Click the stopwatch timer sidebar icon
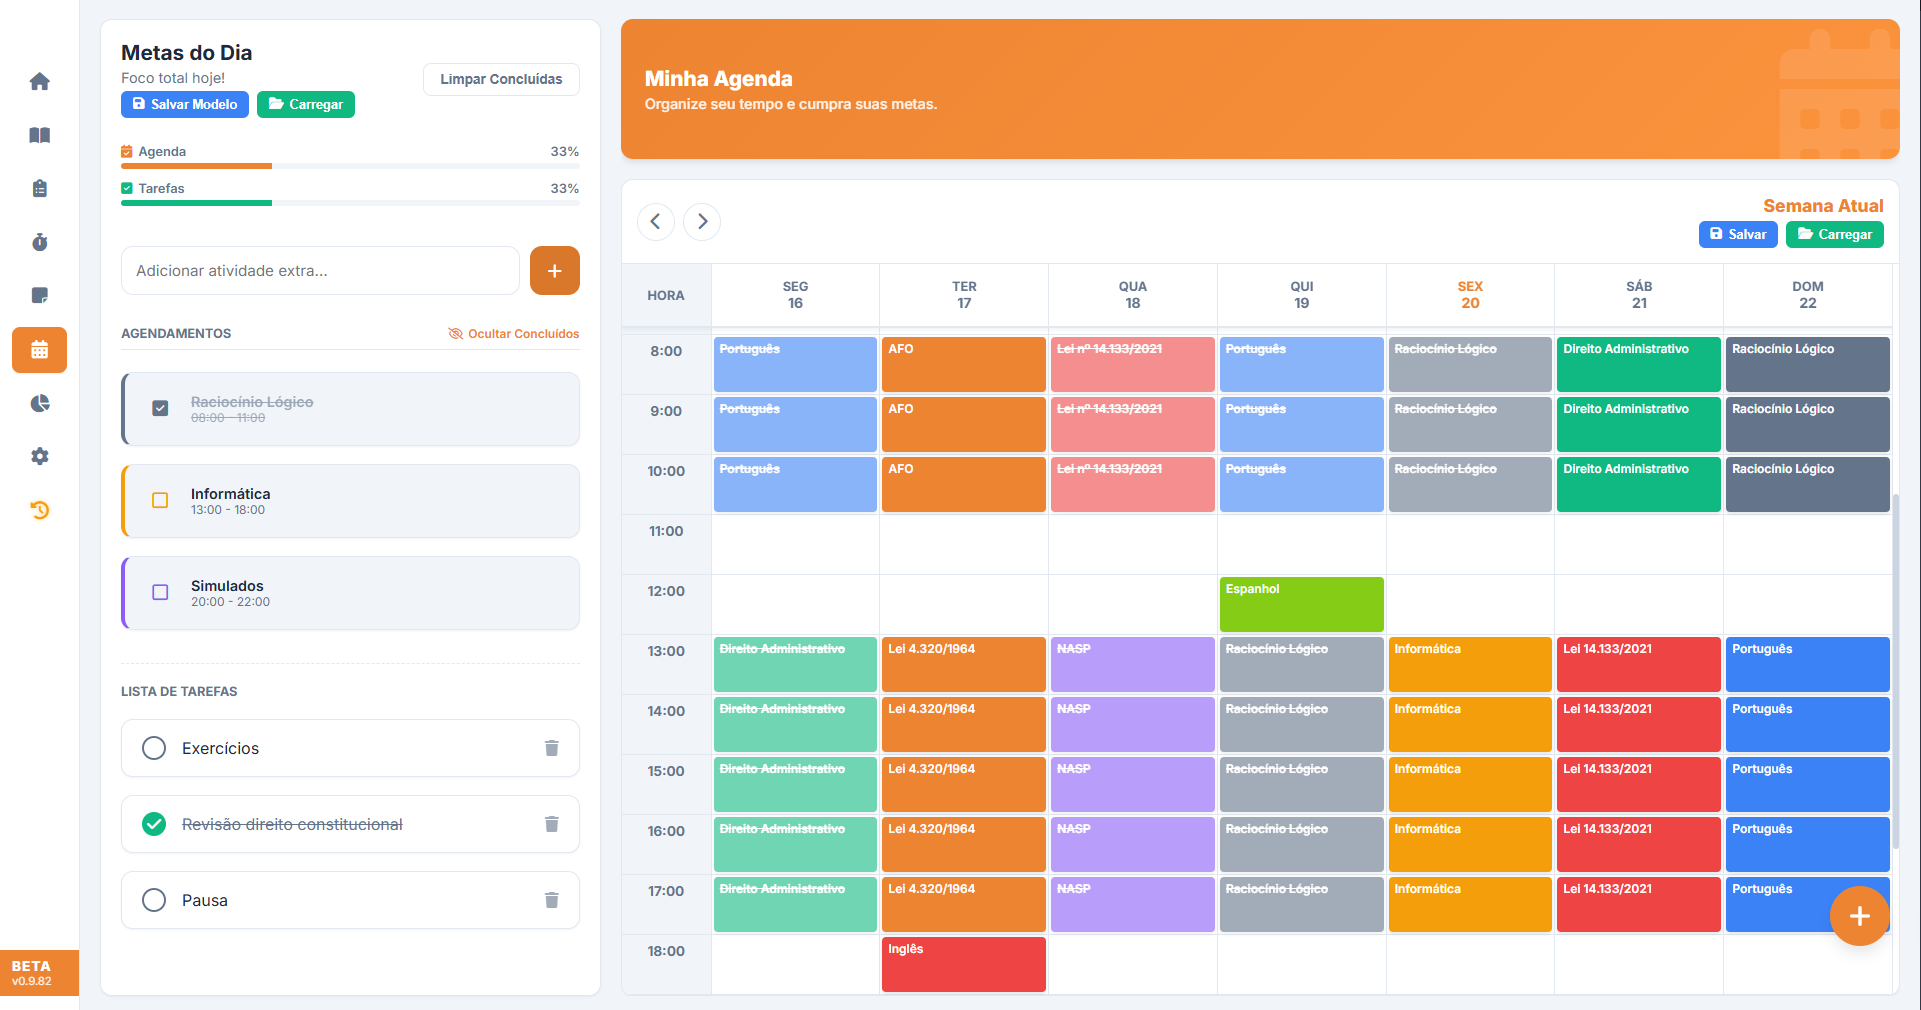Screen dimensions: 1921x1010 click(x=40, y=242)
